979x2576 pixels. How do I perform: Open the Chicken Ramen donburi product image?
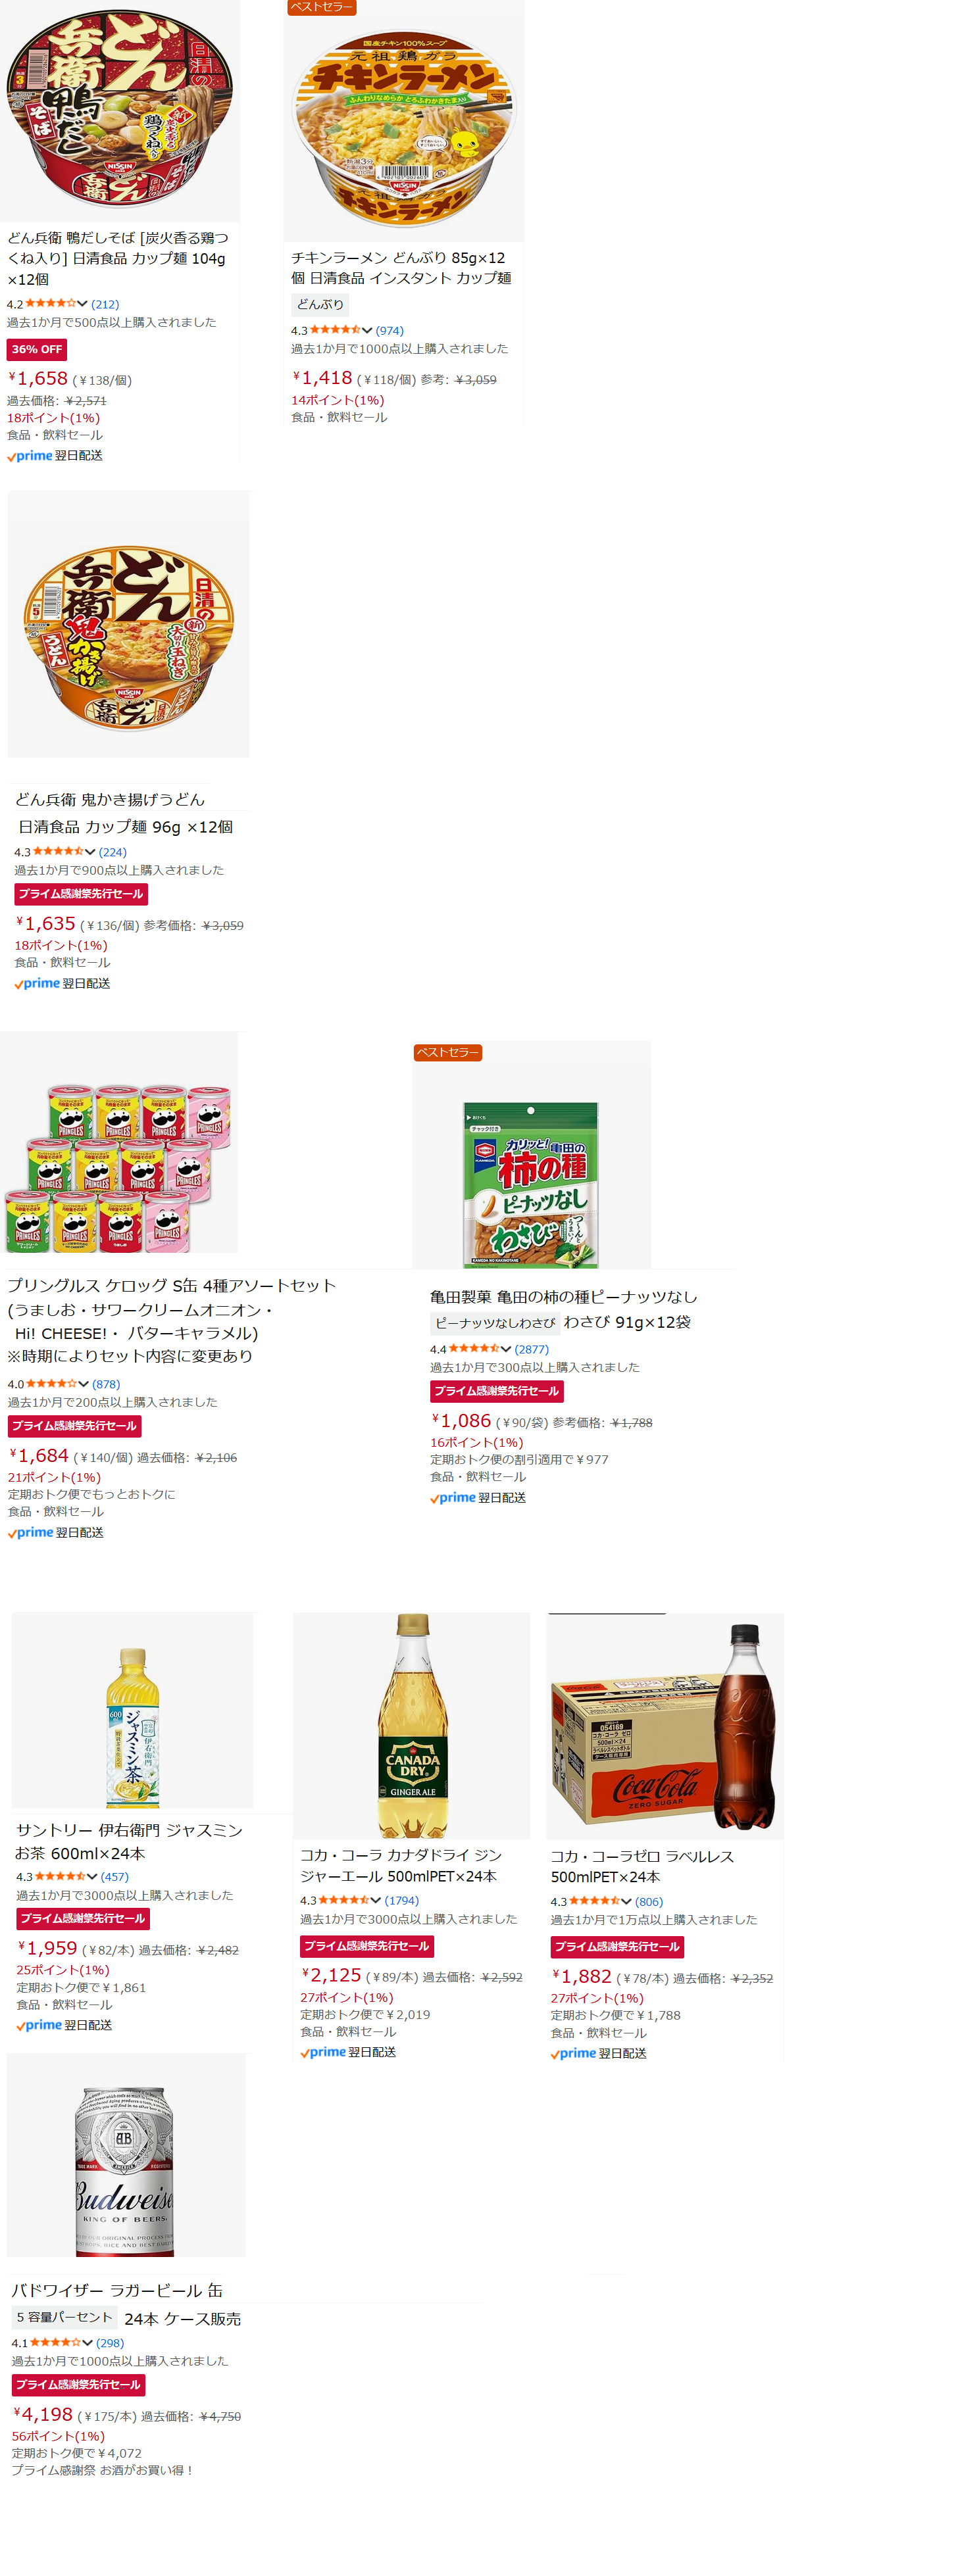[x=404, y=121]
